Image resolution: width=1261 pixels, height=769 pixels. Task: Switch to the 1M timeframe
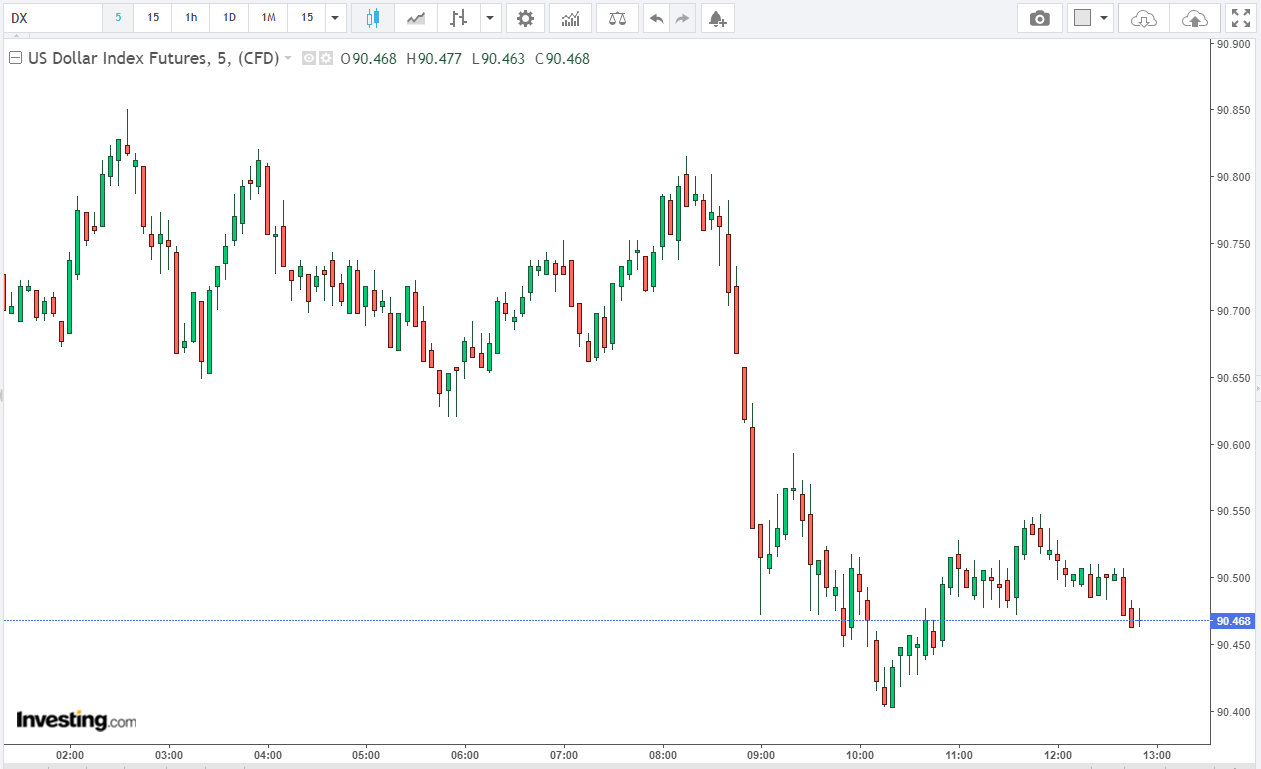pos(268,18)
